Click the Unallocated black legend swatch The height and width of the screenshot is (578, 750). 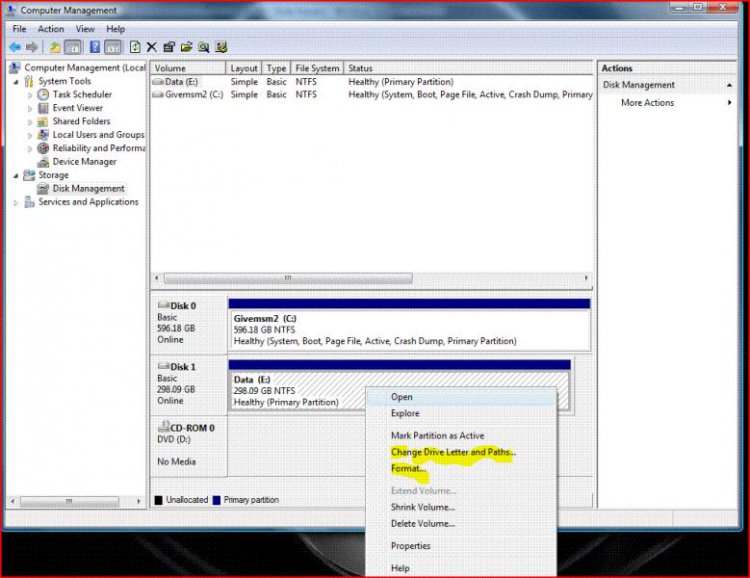click(x=158, y=500)
